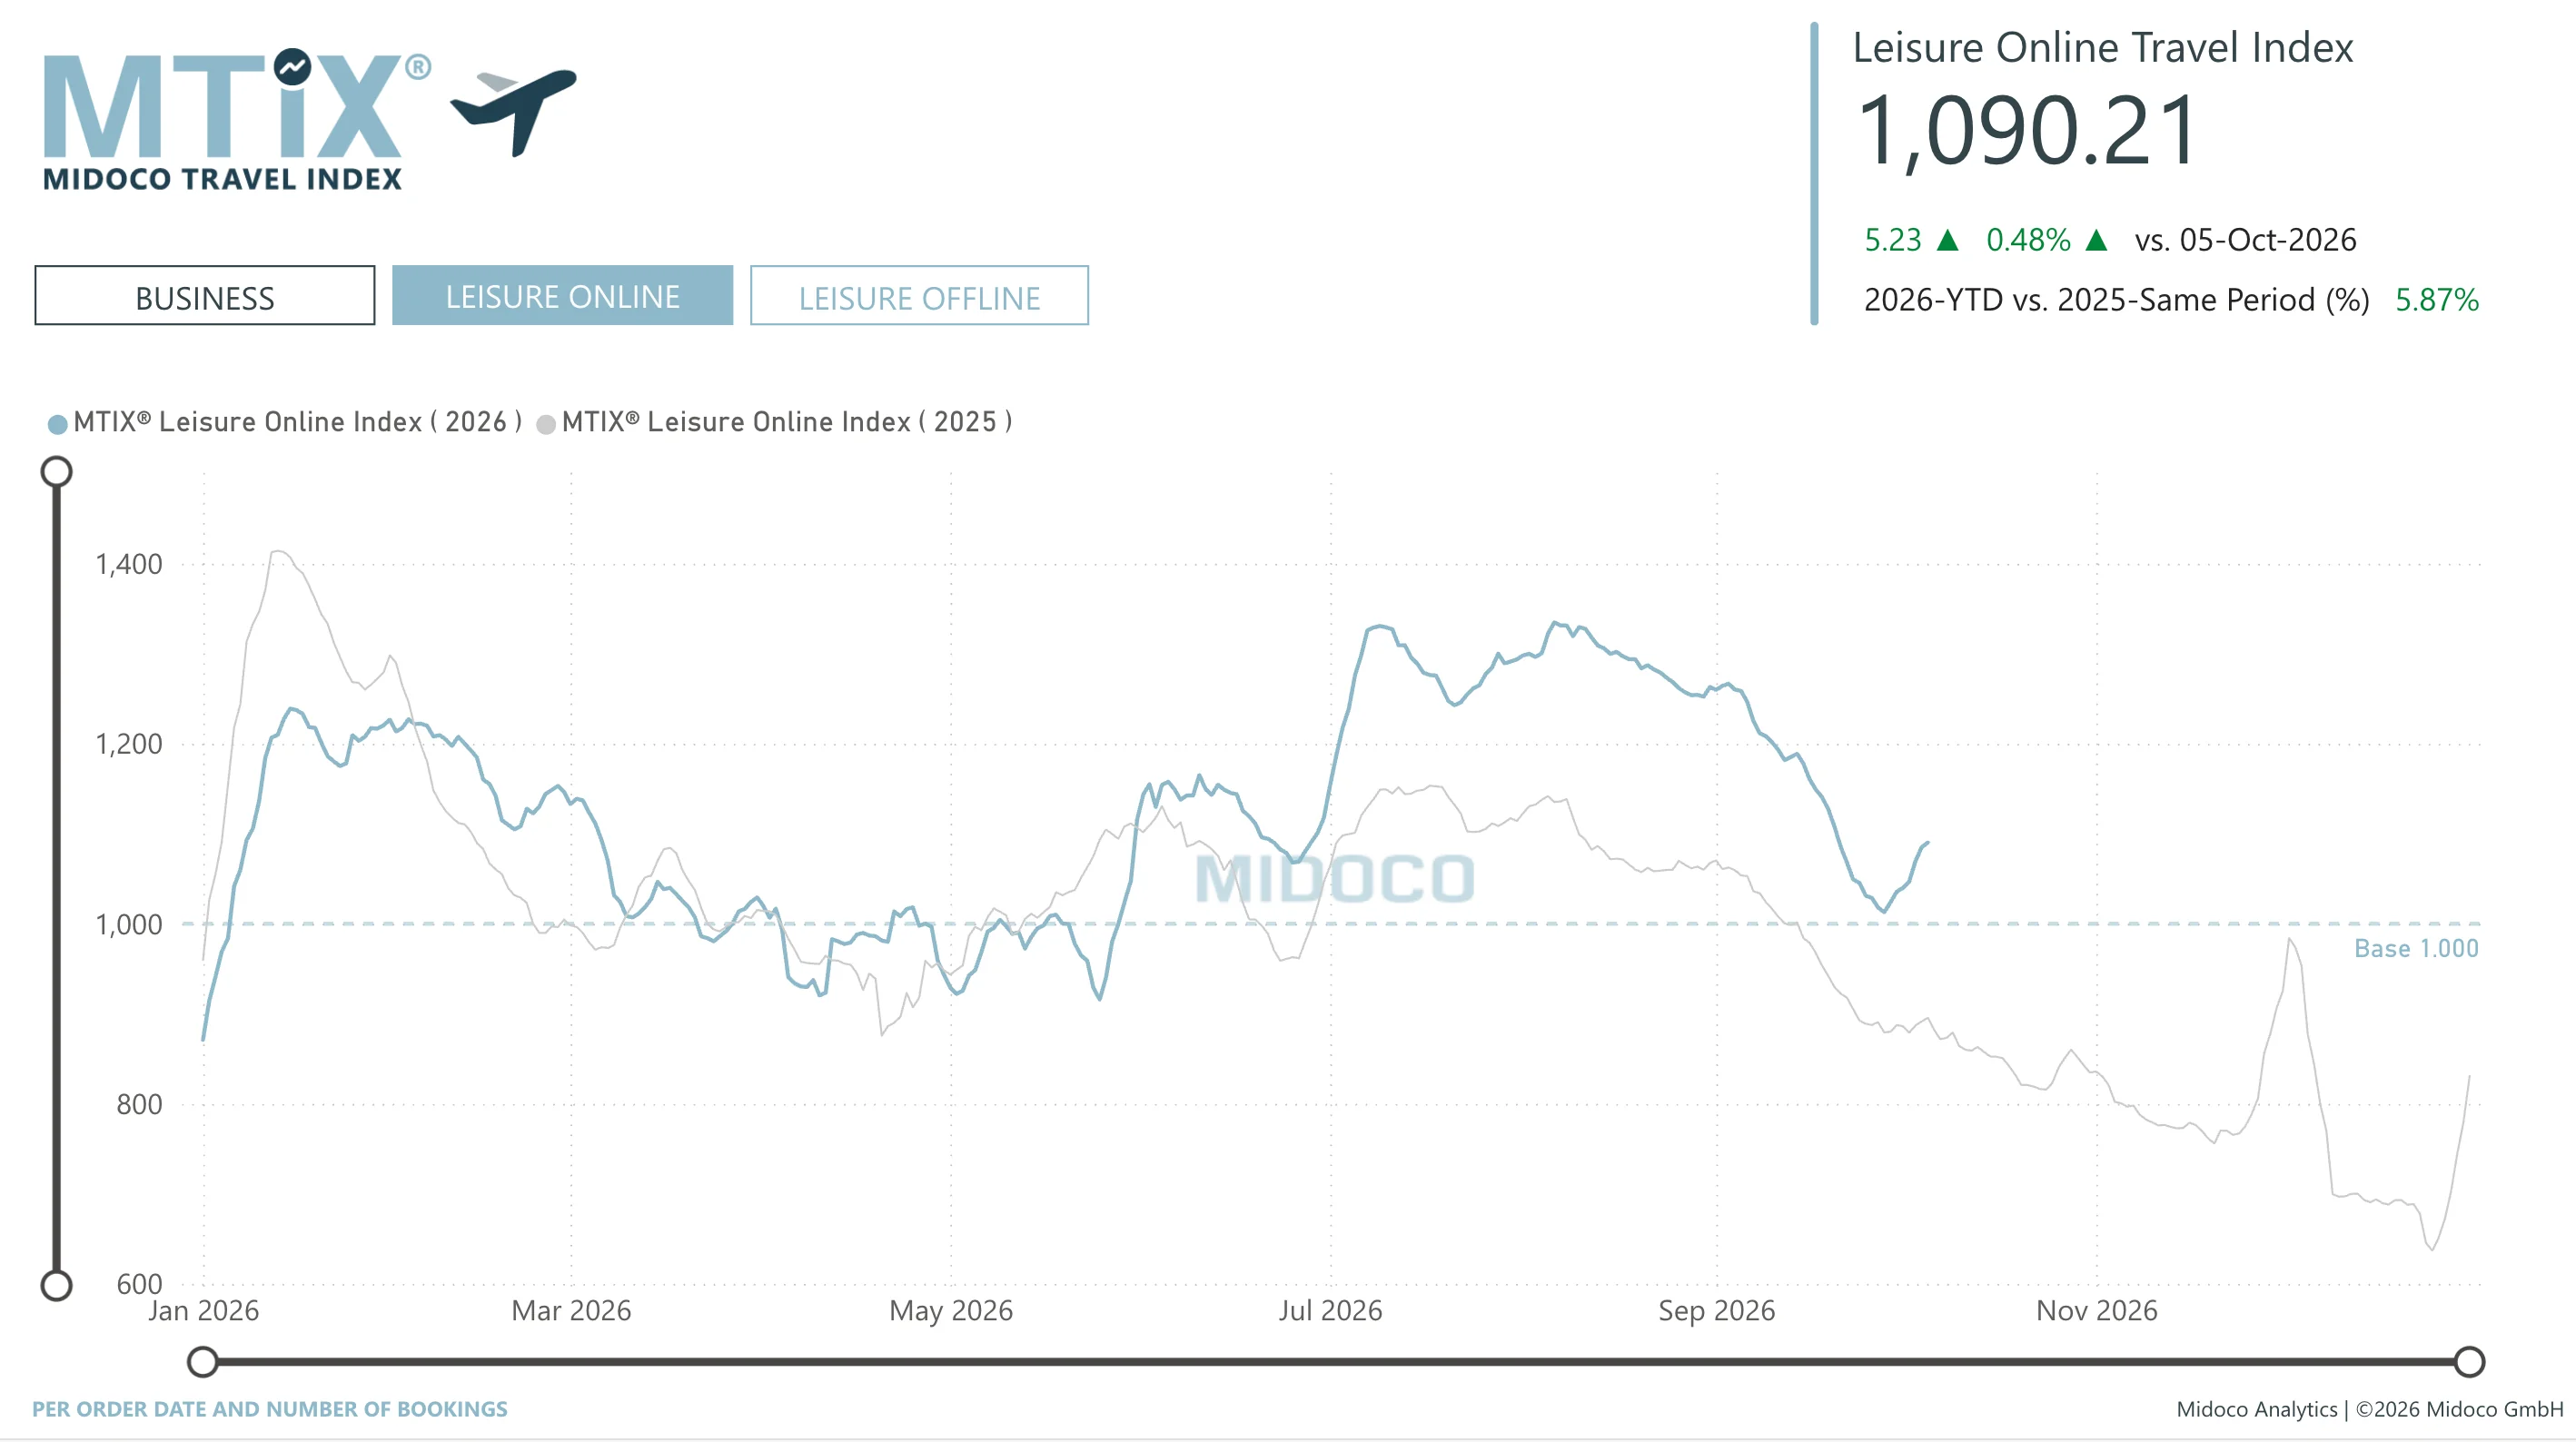
Task: Select the LEISURE ONLINE tab
Action: [x=562, y=296]
